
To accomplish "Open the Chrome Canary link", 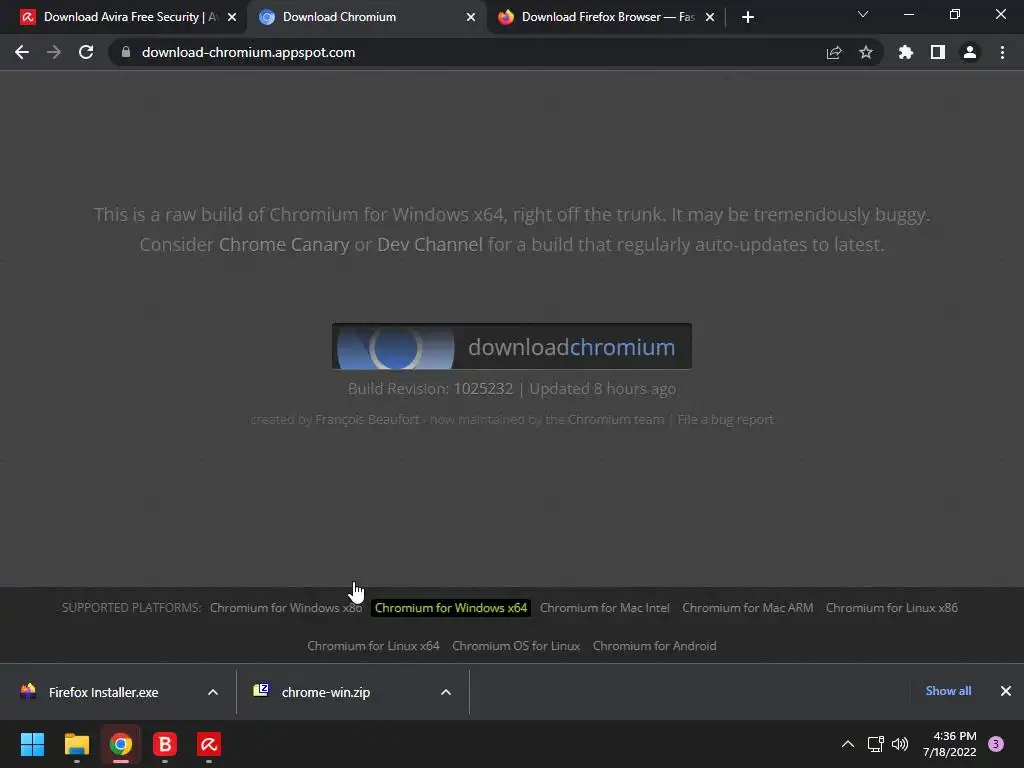I will (x=284, y=244).
